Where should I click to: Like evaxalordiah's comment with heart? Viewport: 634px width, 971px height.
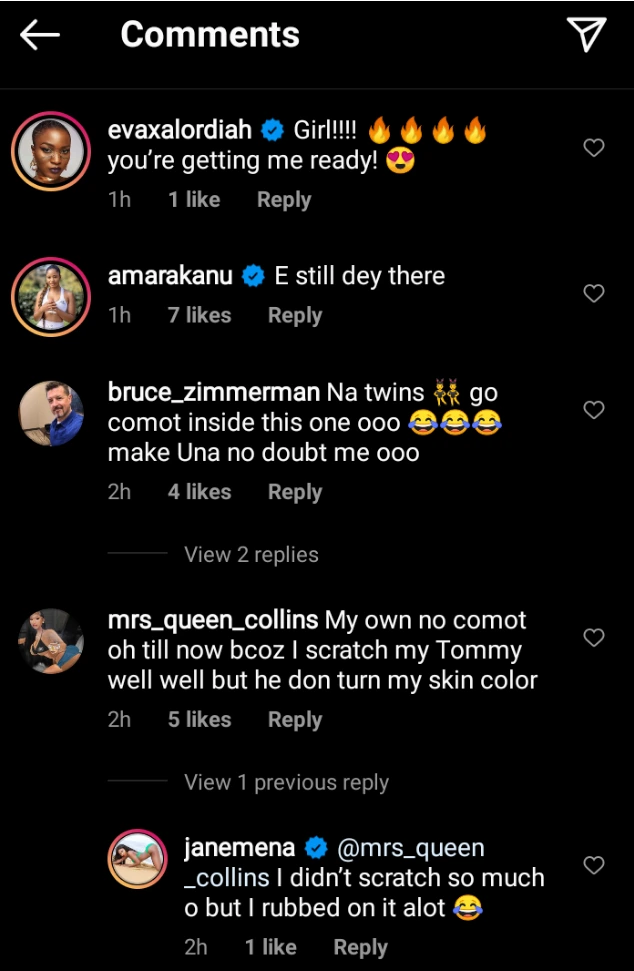[x=594, y=148]
